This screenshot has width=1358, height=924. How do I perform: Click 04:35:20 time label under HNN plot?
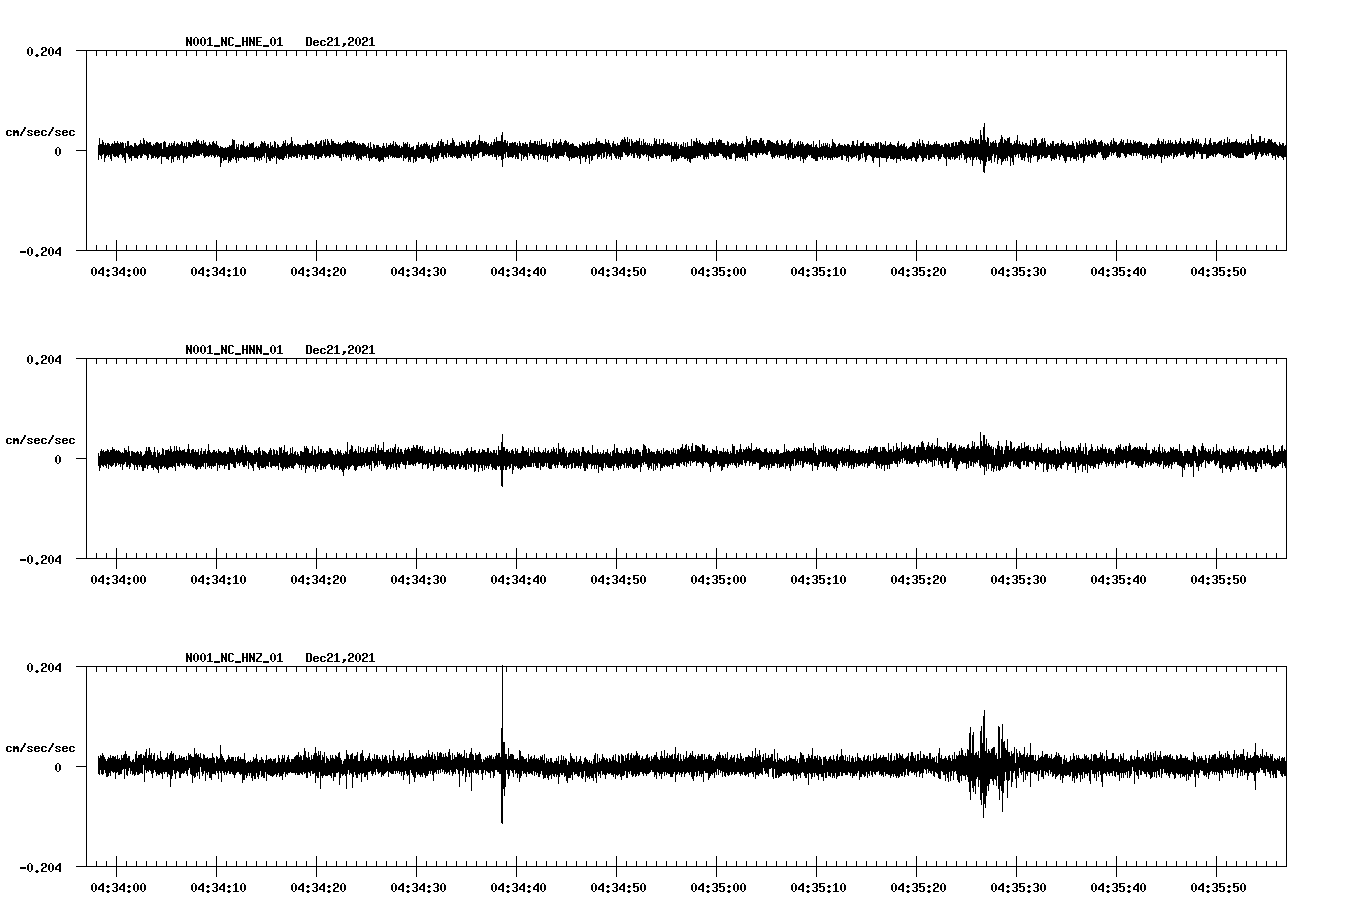pos(918,579)
